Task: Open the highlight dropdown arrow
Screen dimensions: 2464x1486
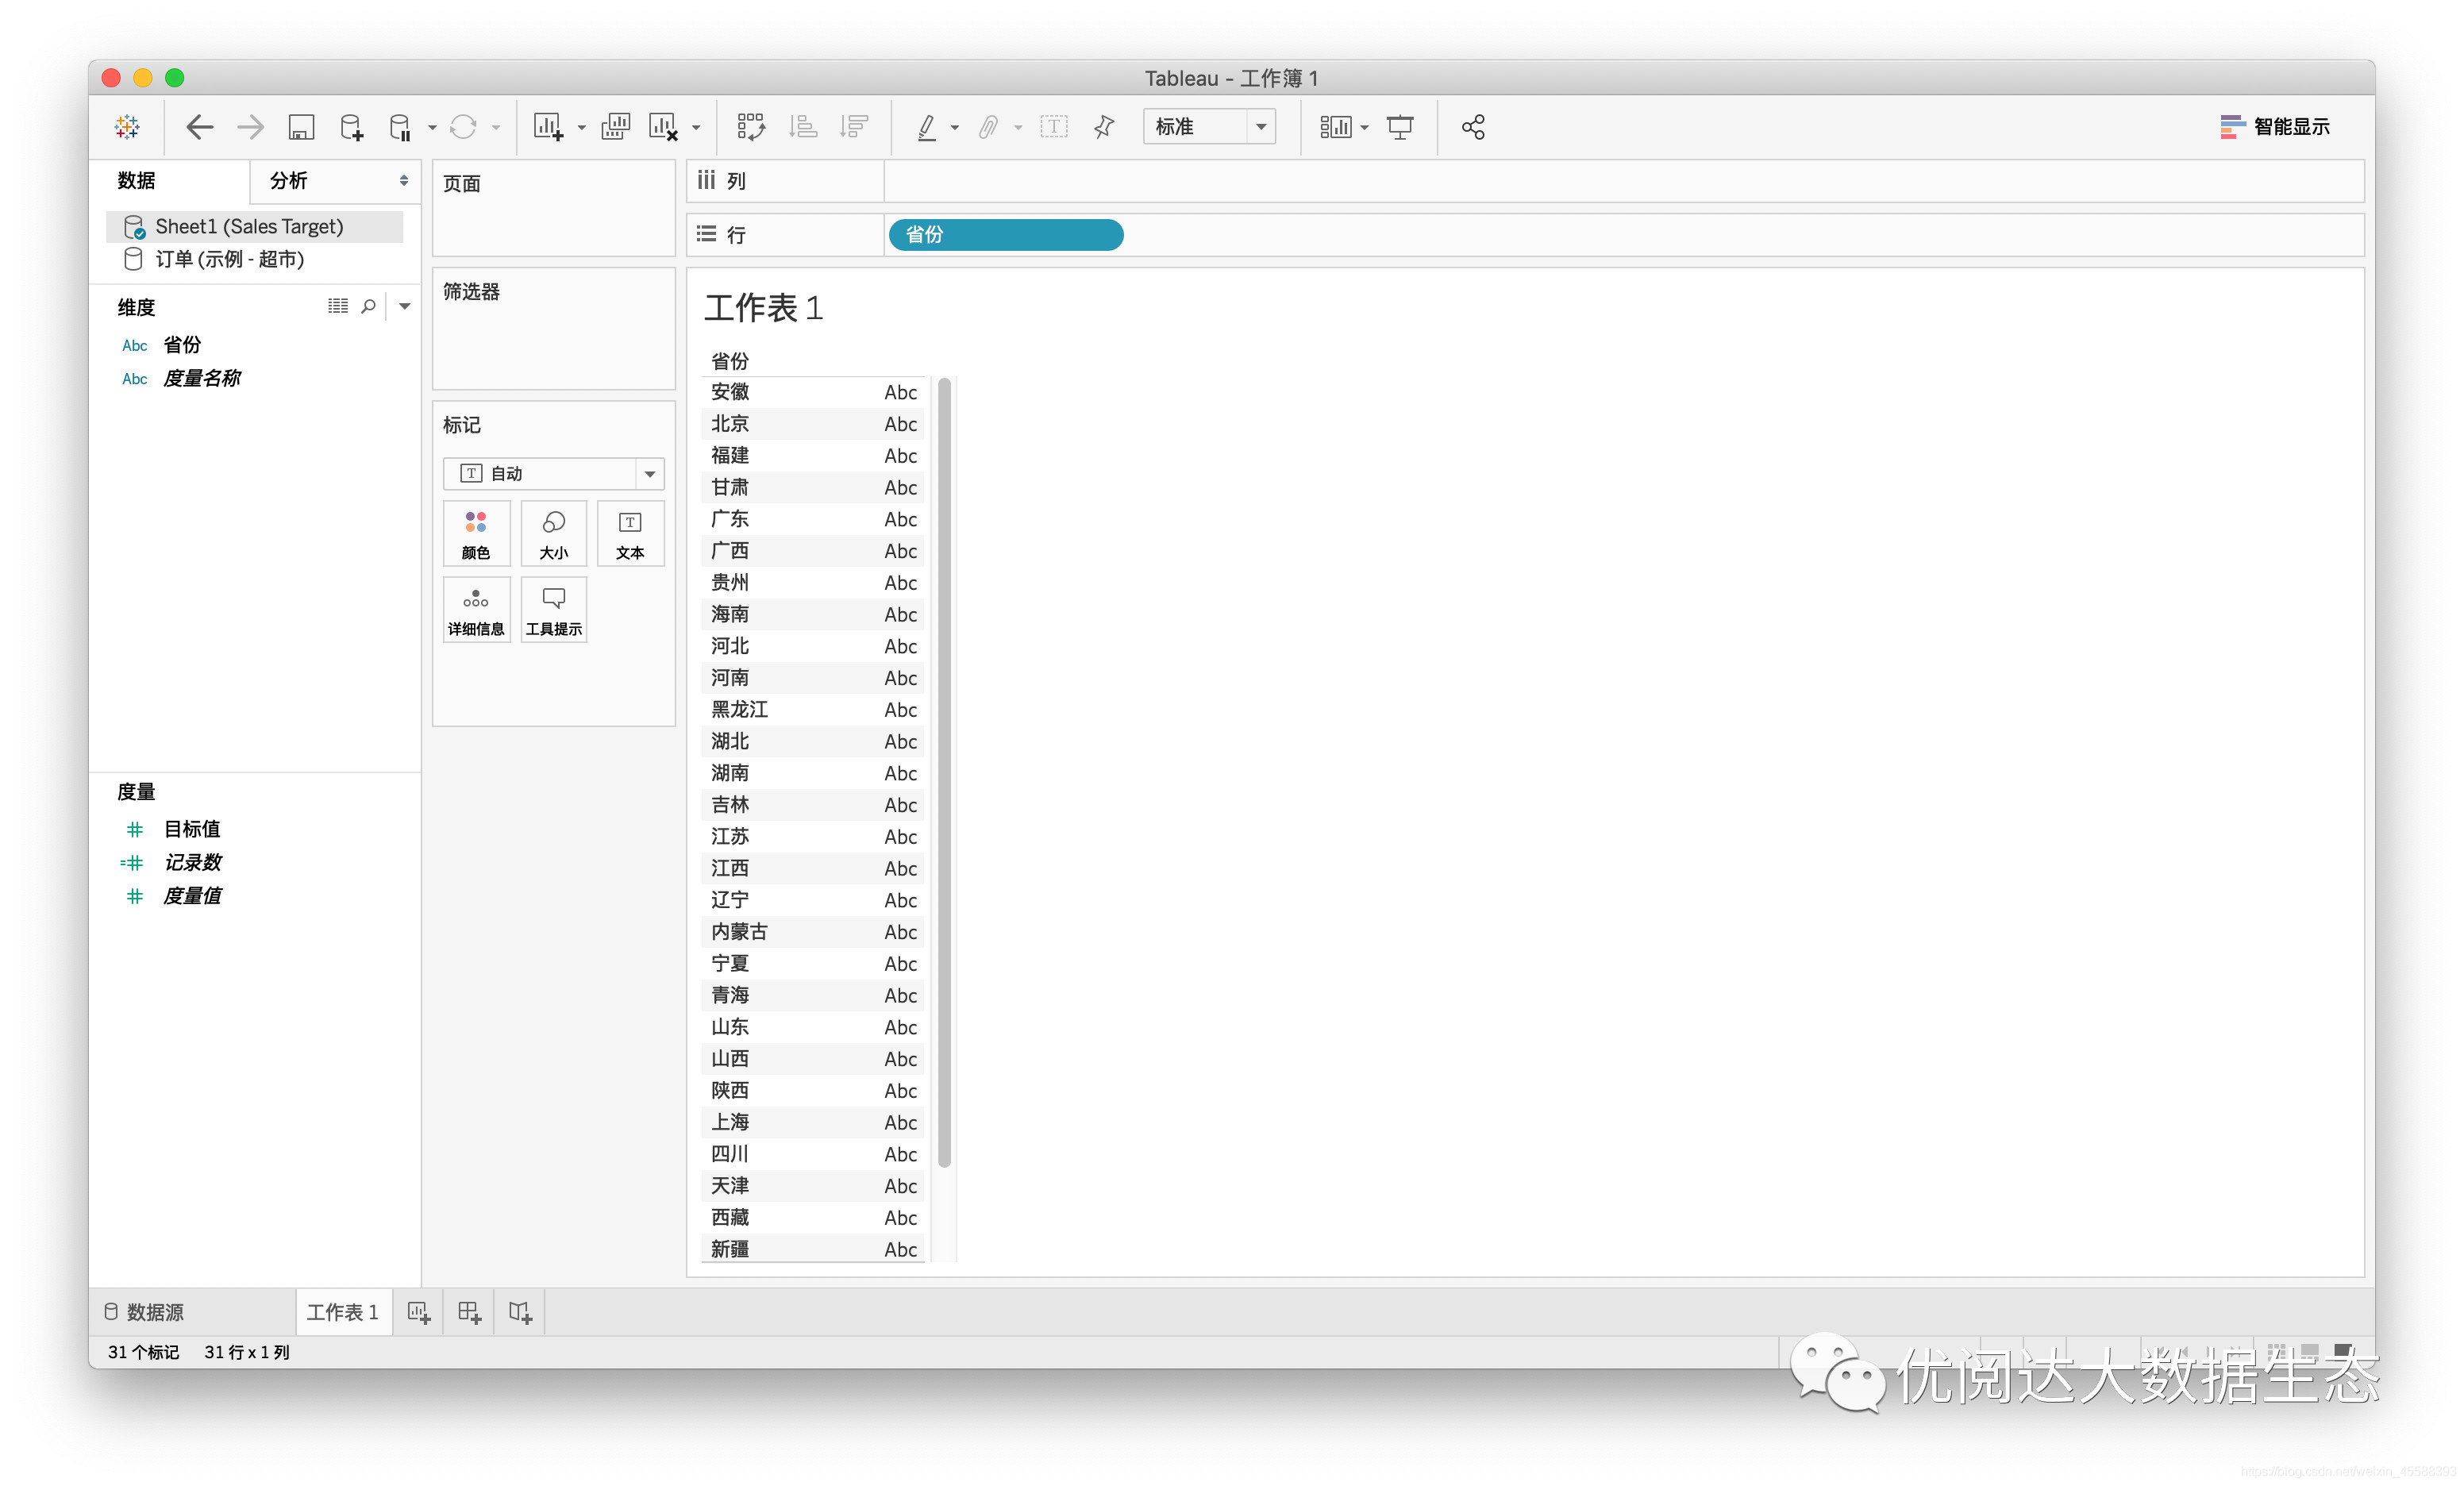Action: [x=955, y=128]
